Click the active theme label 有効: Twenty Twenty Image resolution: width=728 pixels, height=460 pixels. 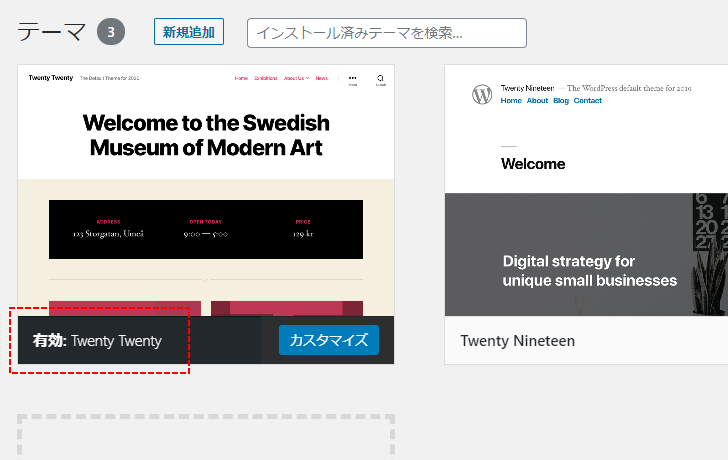97,341
